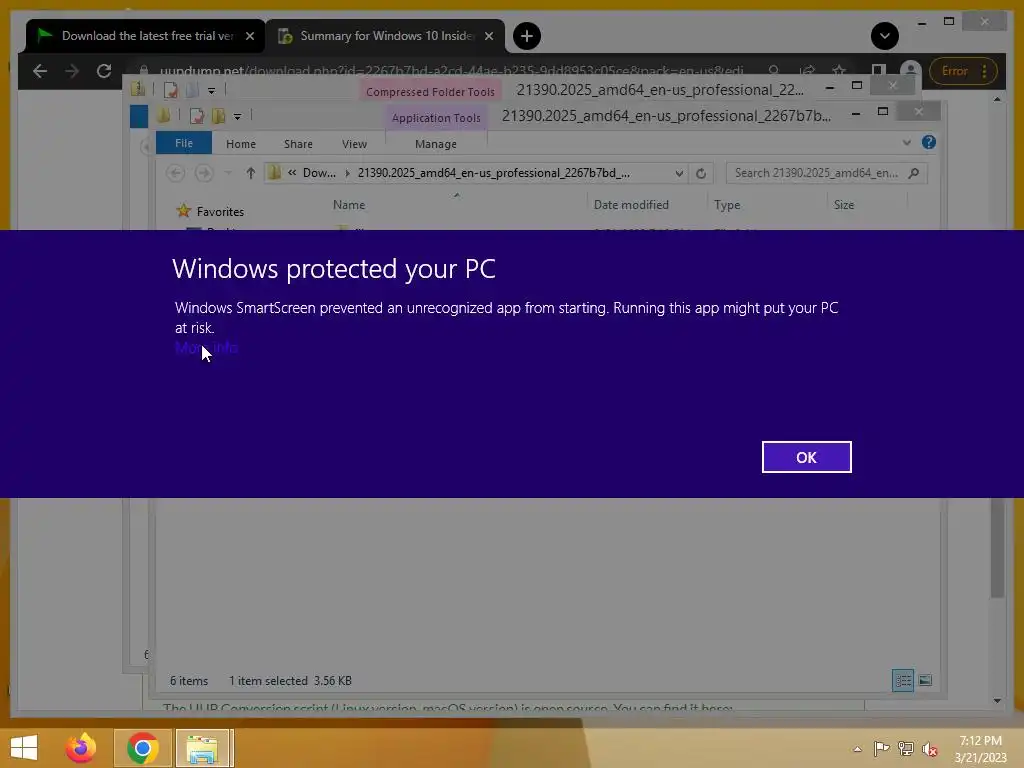
Task: Bookmark this page with star icon
Action: [x=839, y=70]
